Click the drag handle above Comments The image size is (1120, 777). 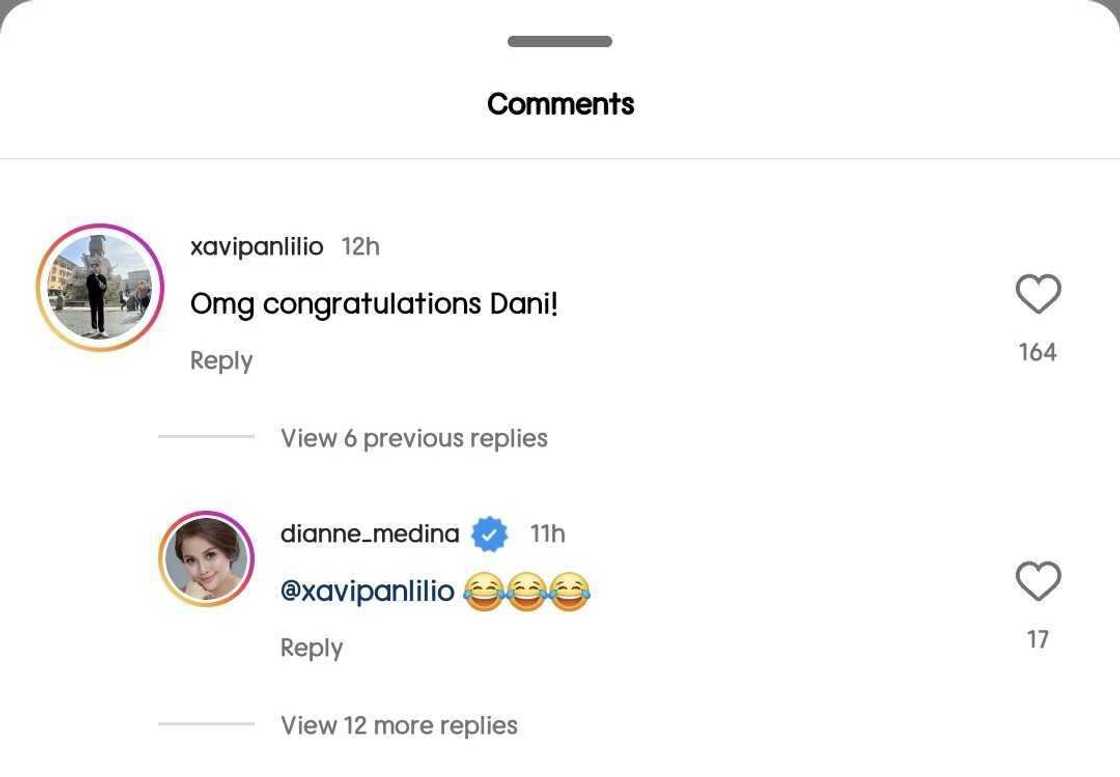pos(560,42)
